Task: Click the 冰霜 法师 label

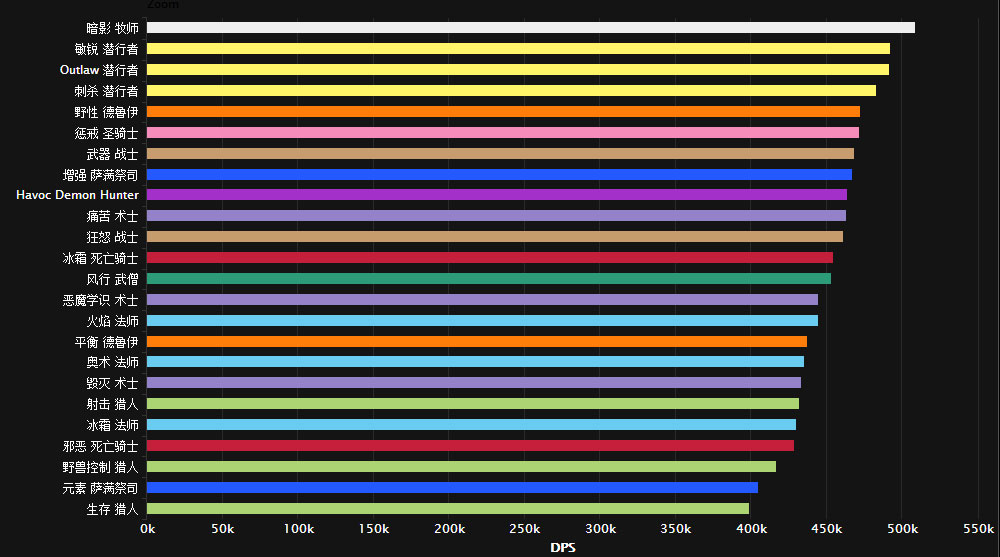Action: pos(112,426)
